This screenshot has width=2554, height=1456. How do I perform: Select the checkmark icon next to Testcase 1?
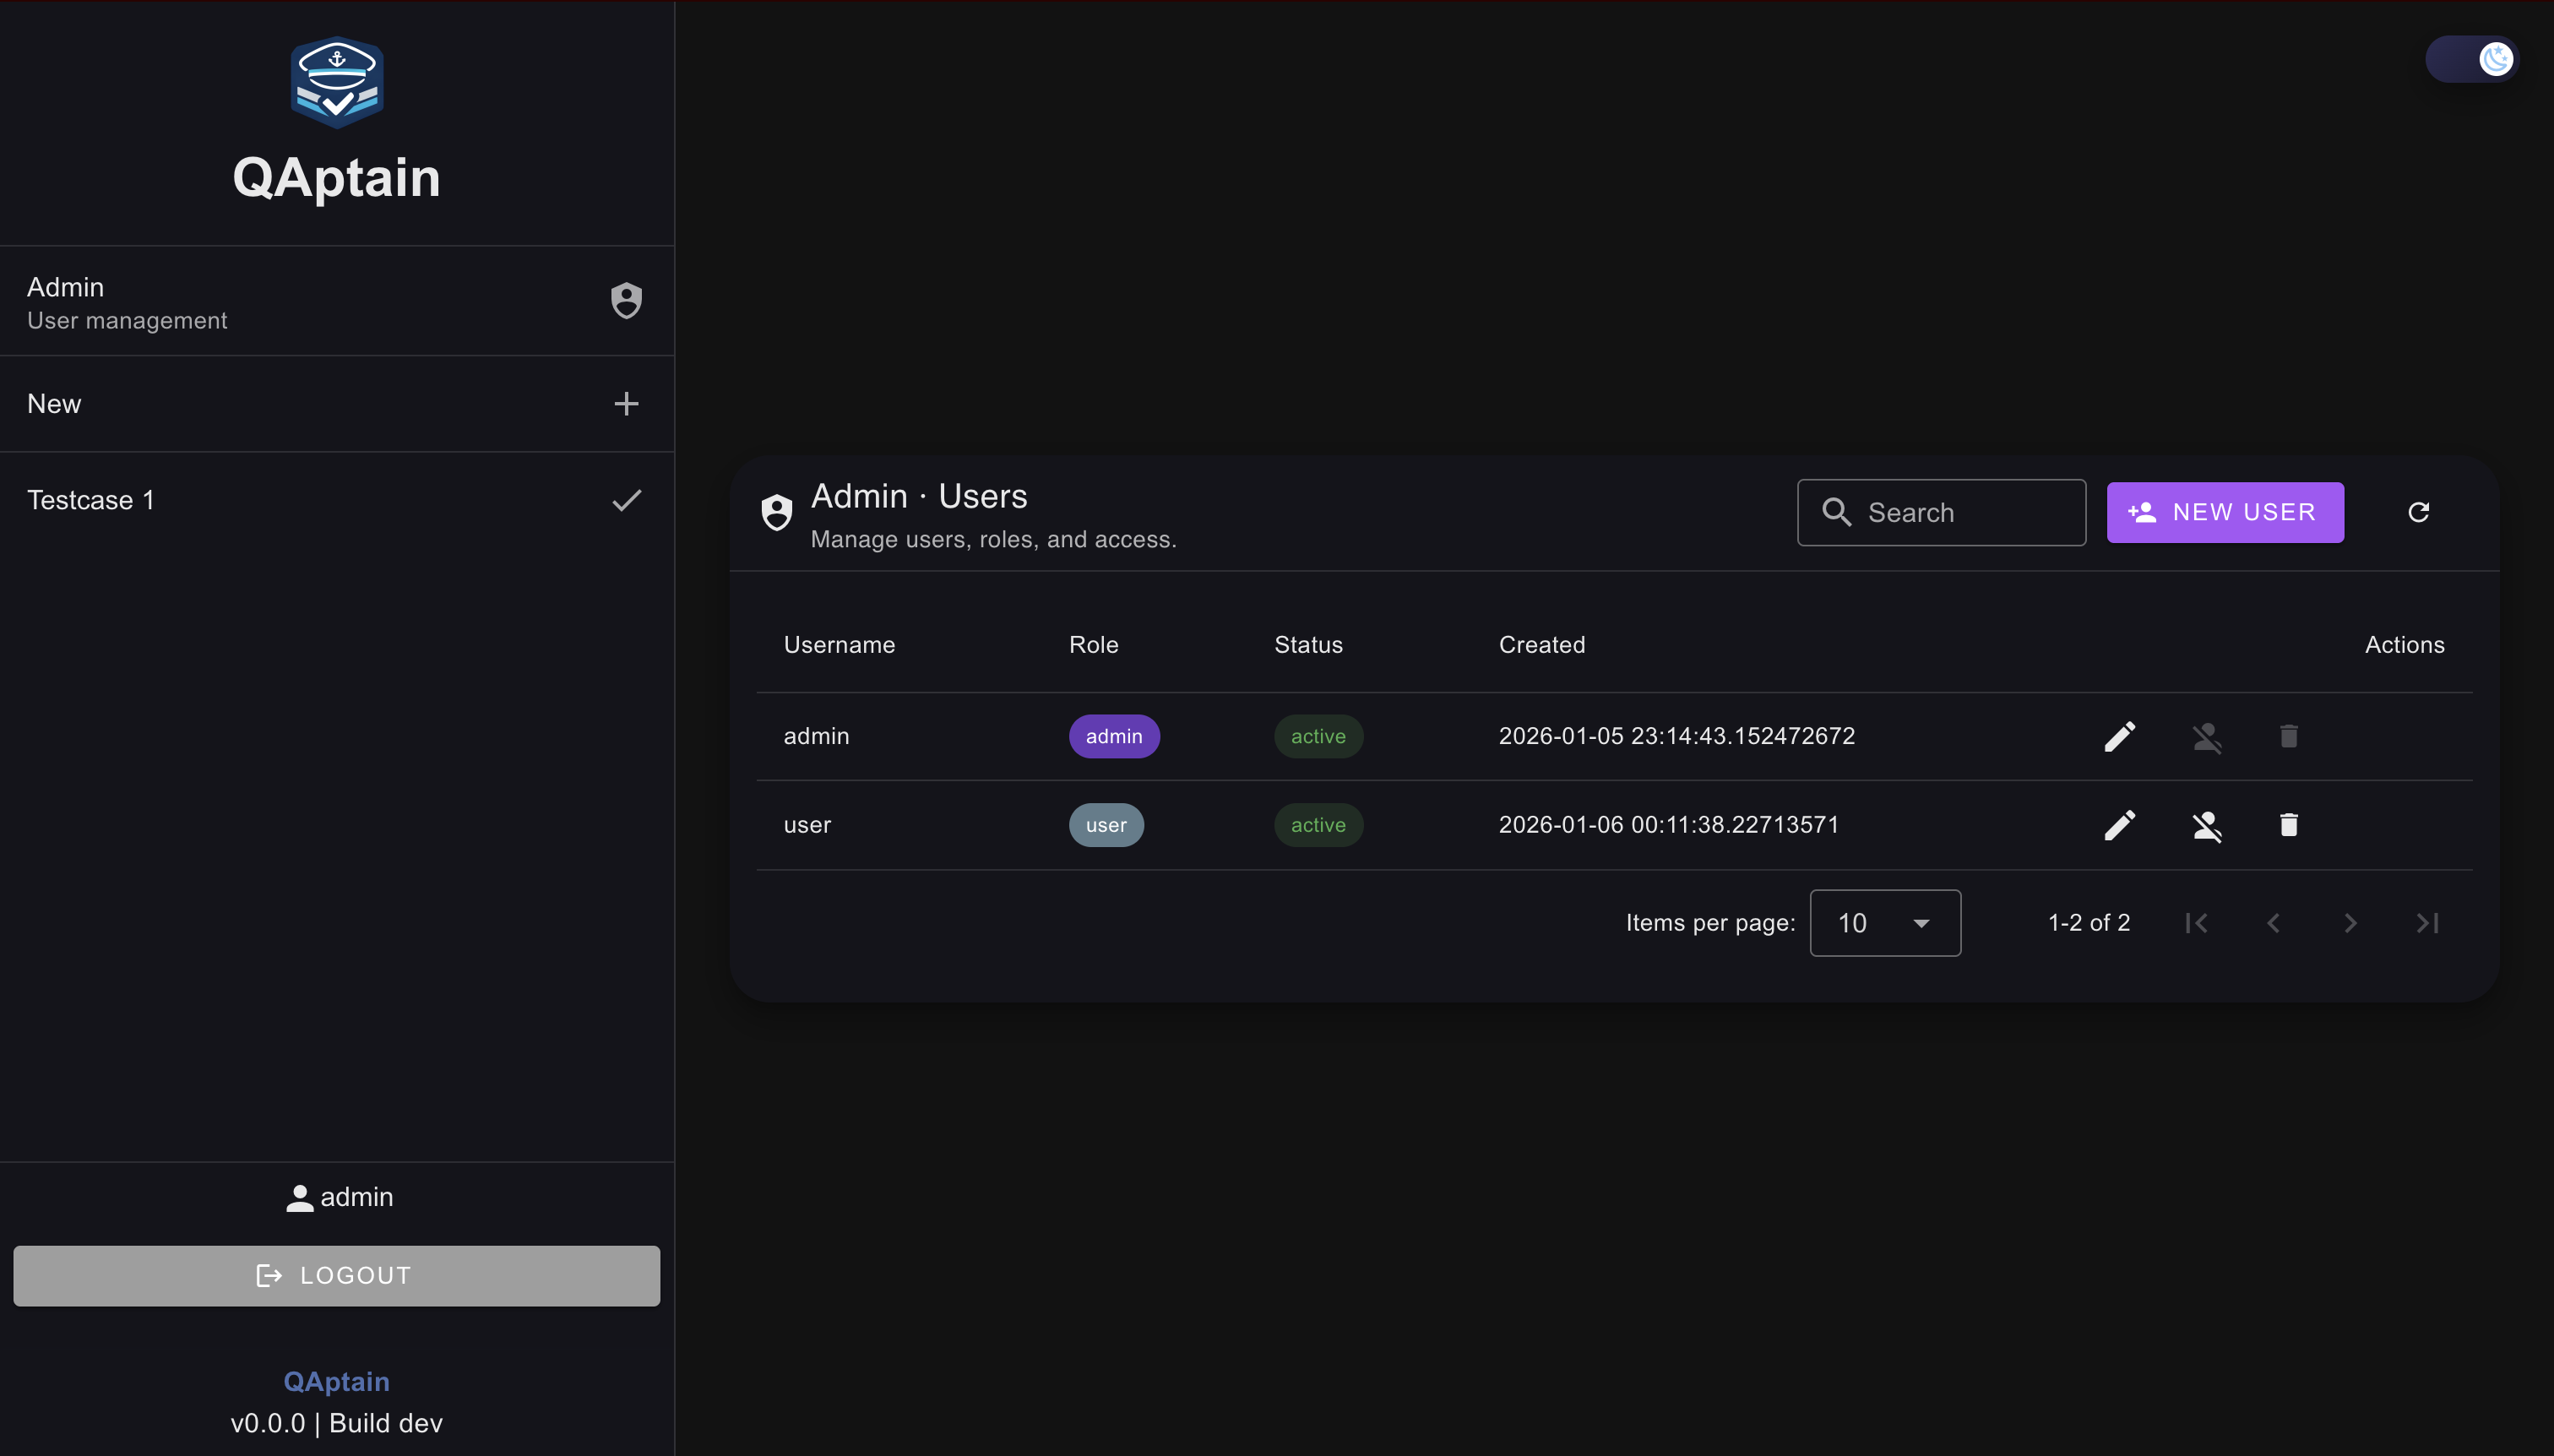[x=626, y=500]
